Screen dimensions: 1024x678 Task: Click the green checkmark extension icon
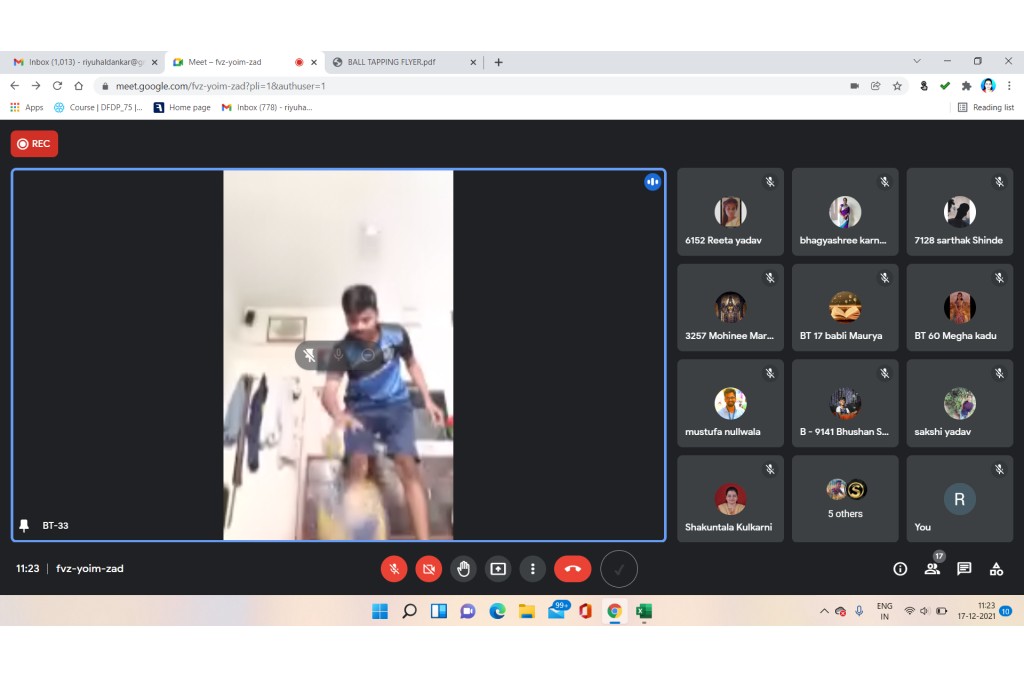tap(944, 86)
